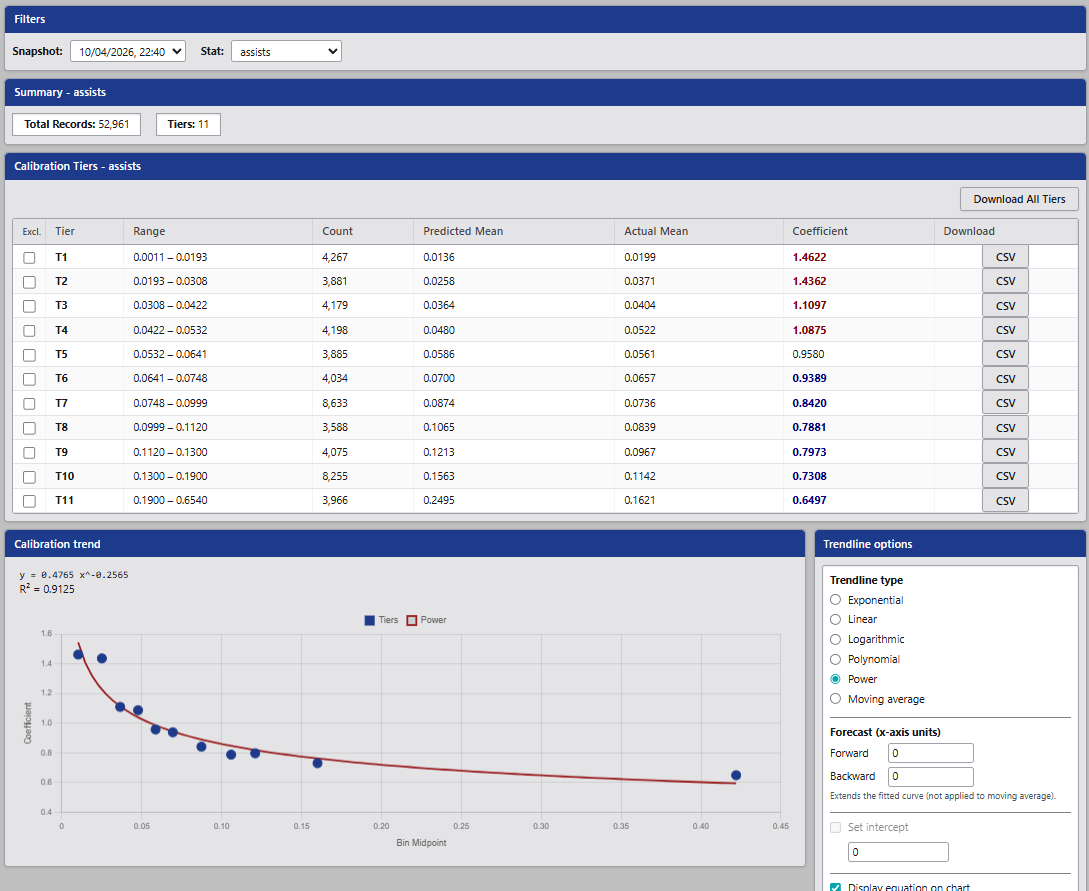Open the Stat dropdown showing assists

click(x=286, y=51)
